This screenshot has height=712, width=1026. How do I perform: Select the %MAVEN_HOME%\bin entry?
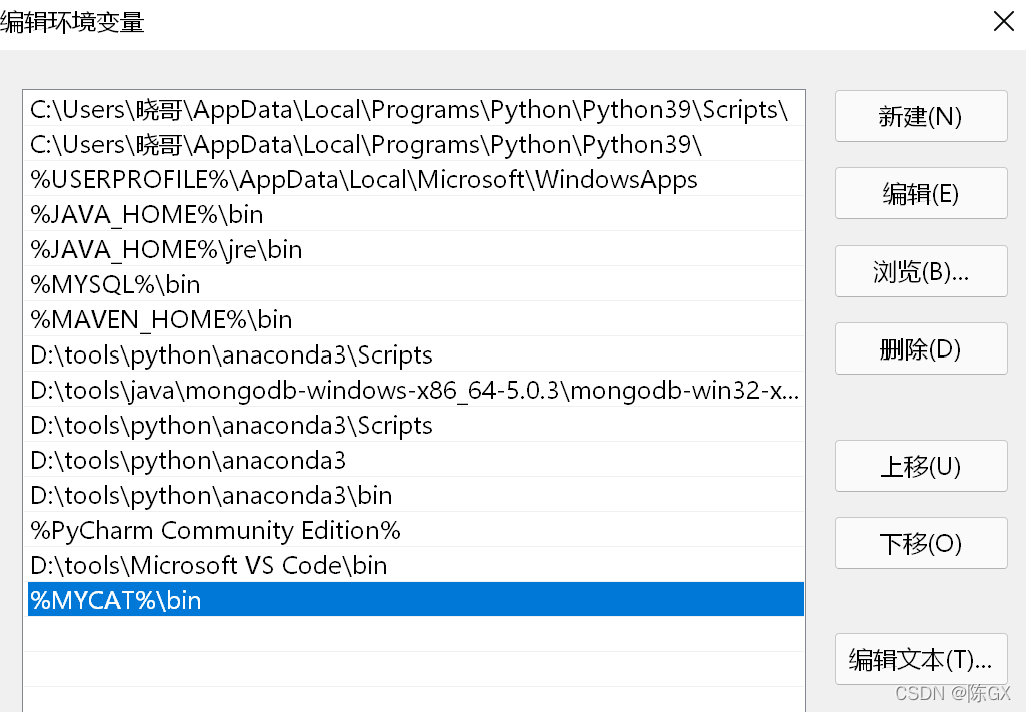[416, 319]
